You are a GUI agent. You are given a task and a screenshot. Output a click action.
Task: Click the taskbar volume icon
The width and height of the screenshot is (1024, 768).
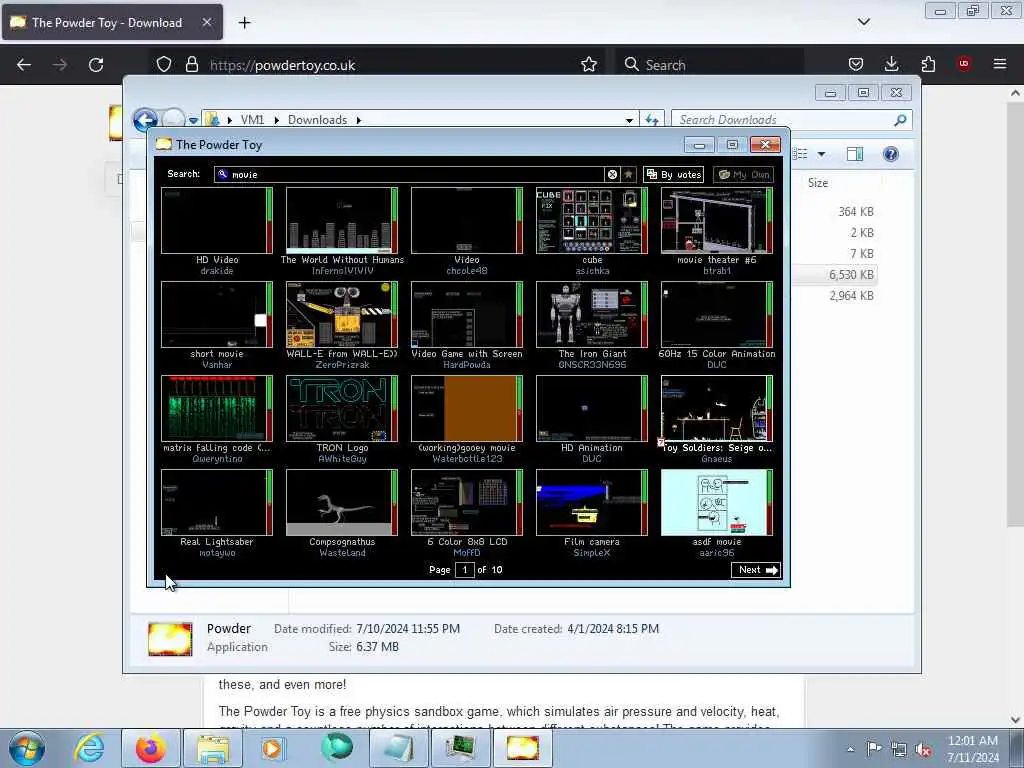pos(923,750)
